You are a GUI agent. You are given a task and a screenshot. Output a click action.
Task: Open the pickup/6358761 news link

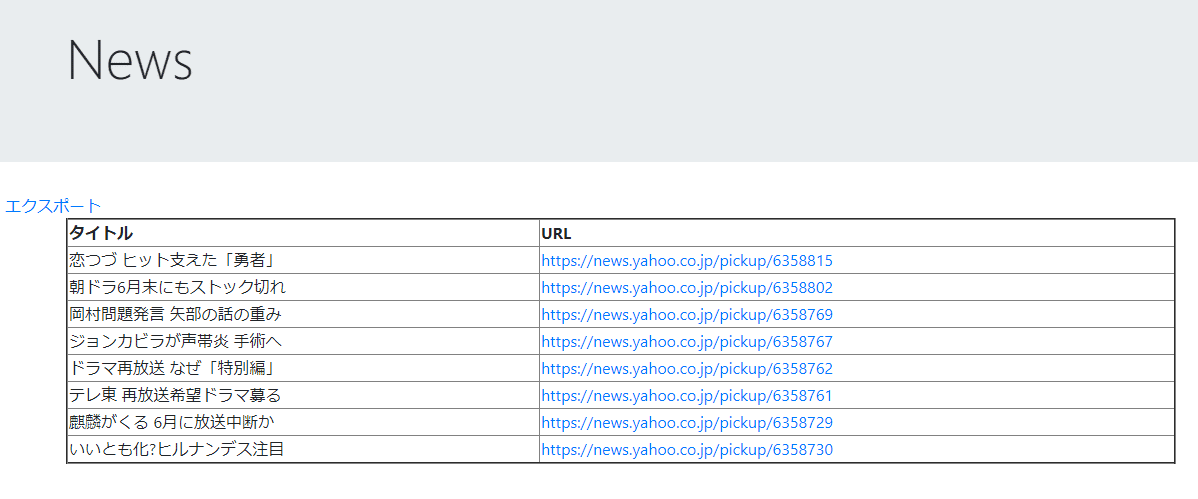pos(686,395)
